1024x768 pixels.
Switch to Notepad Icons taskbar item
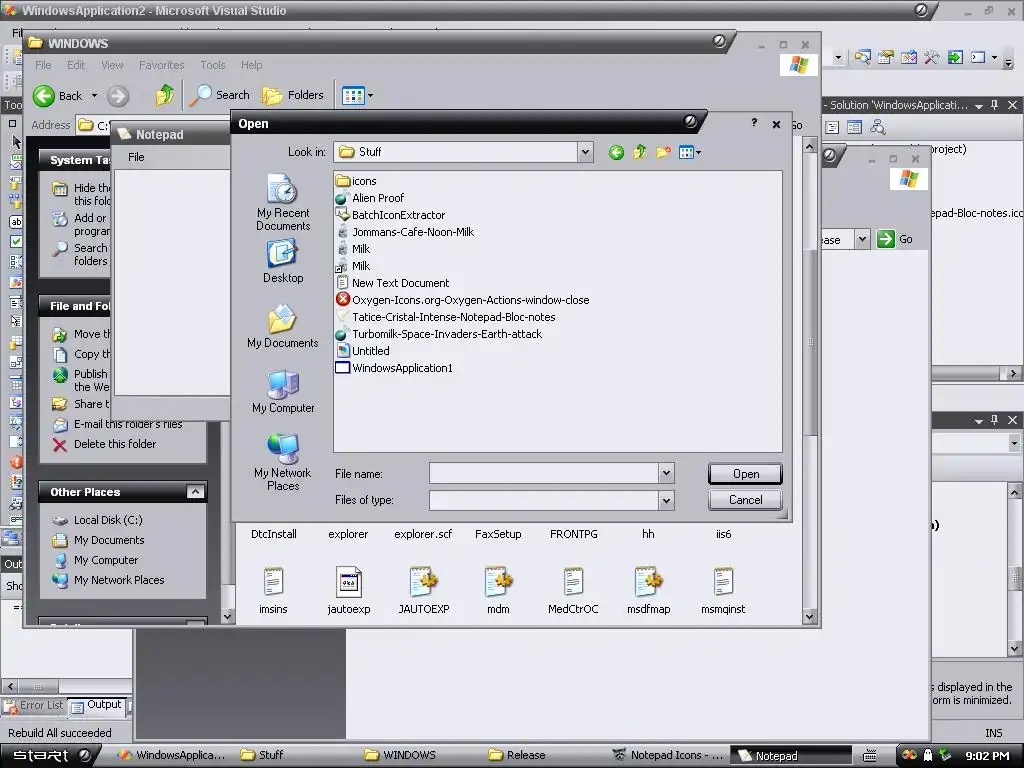(x=667, y=755)
